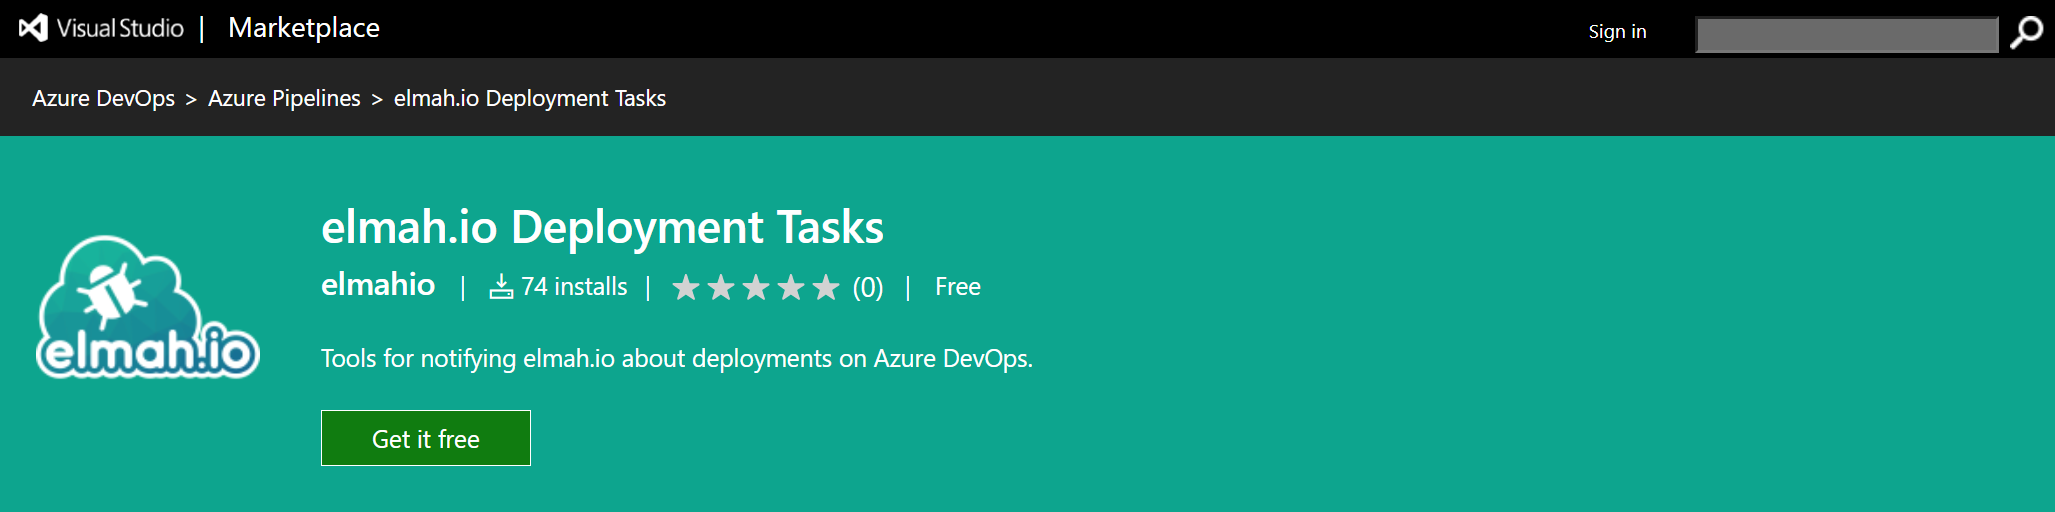Click the first rating star

click(686, 288)
